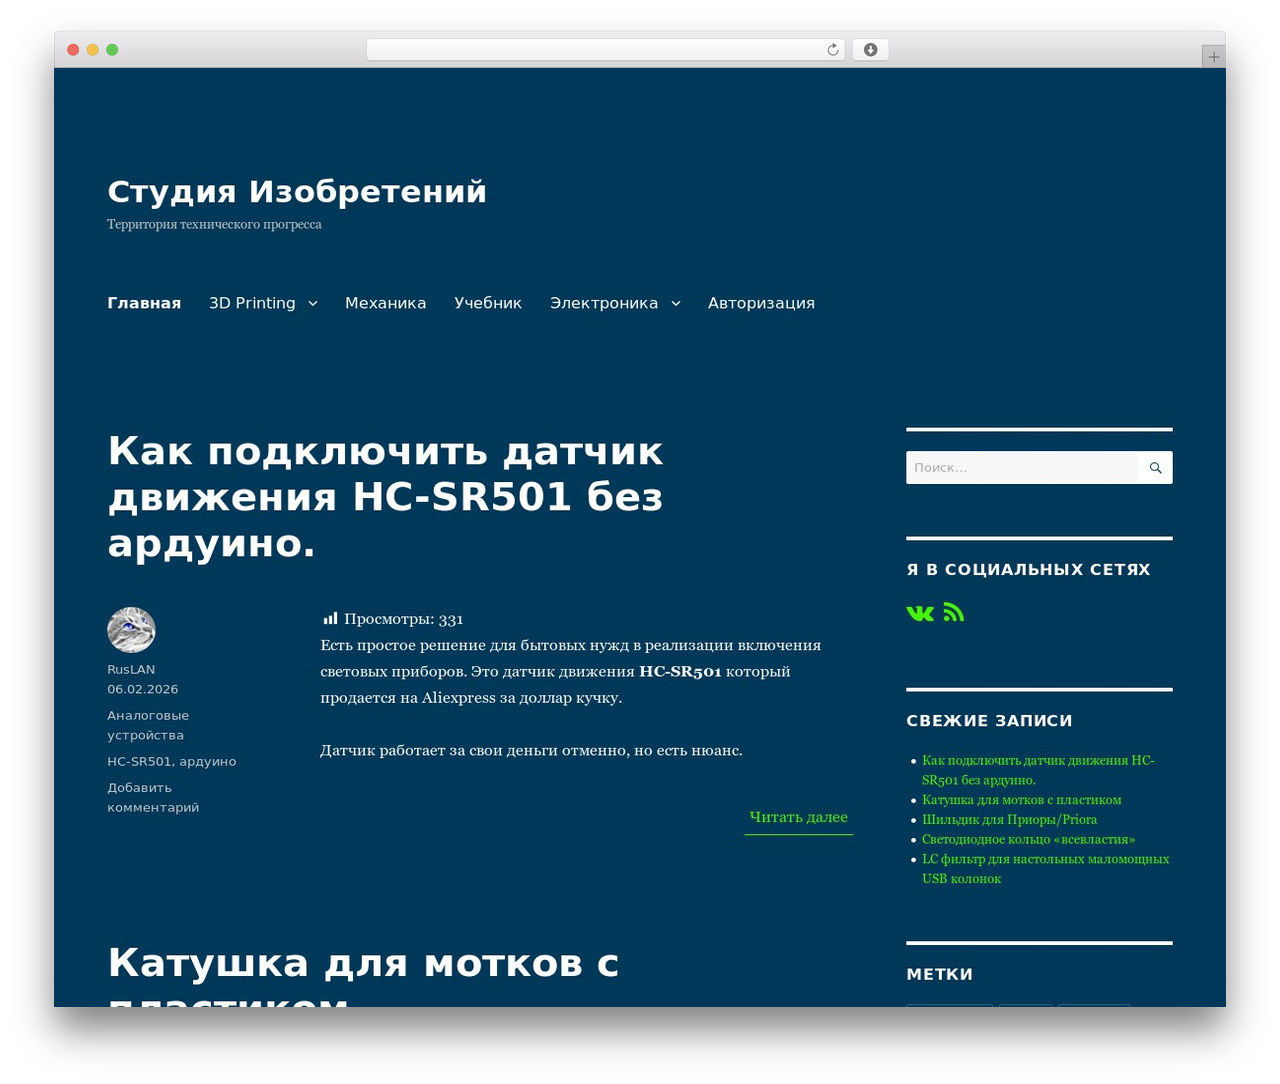Open the post date 06.02.2026
This screenshot has height=1084, width=1280.
(143, 689)
